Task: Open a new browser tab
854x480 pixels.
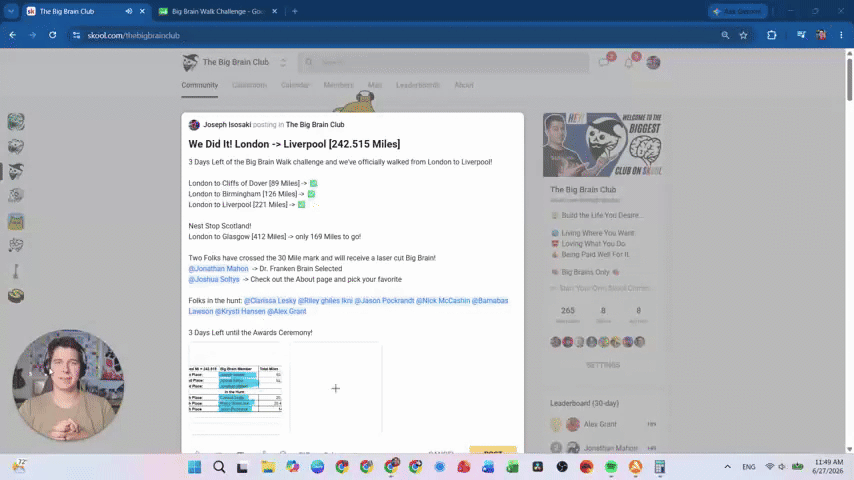Action: (x=295, y=11)
